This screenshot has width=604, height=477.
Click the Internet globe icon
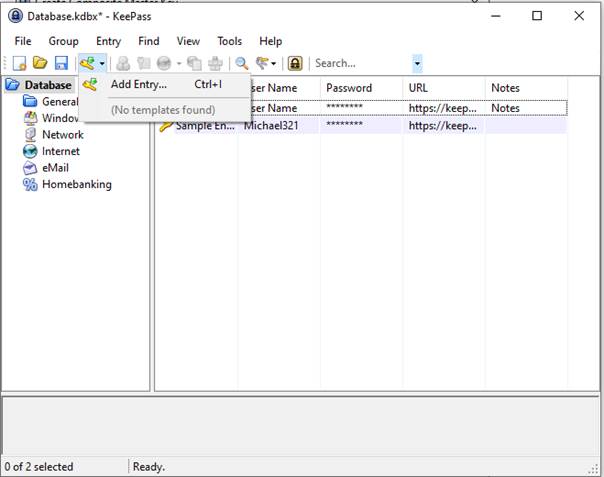tap(30, 151)
